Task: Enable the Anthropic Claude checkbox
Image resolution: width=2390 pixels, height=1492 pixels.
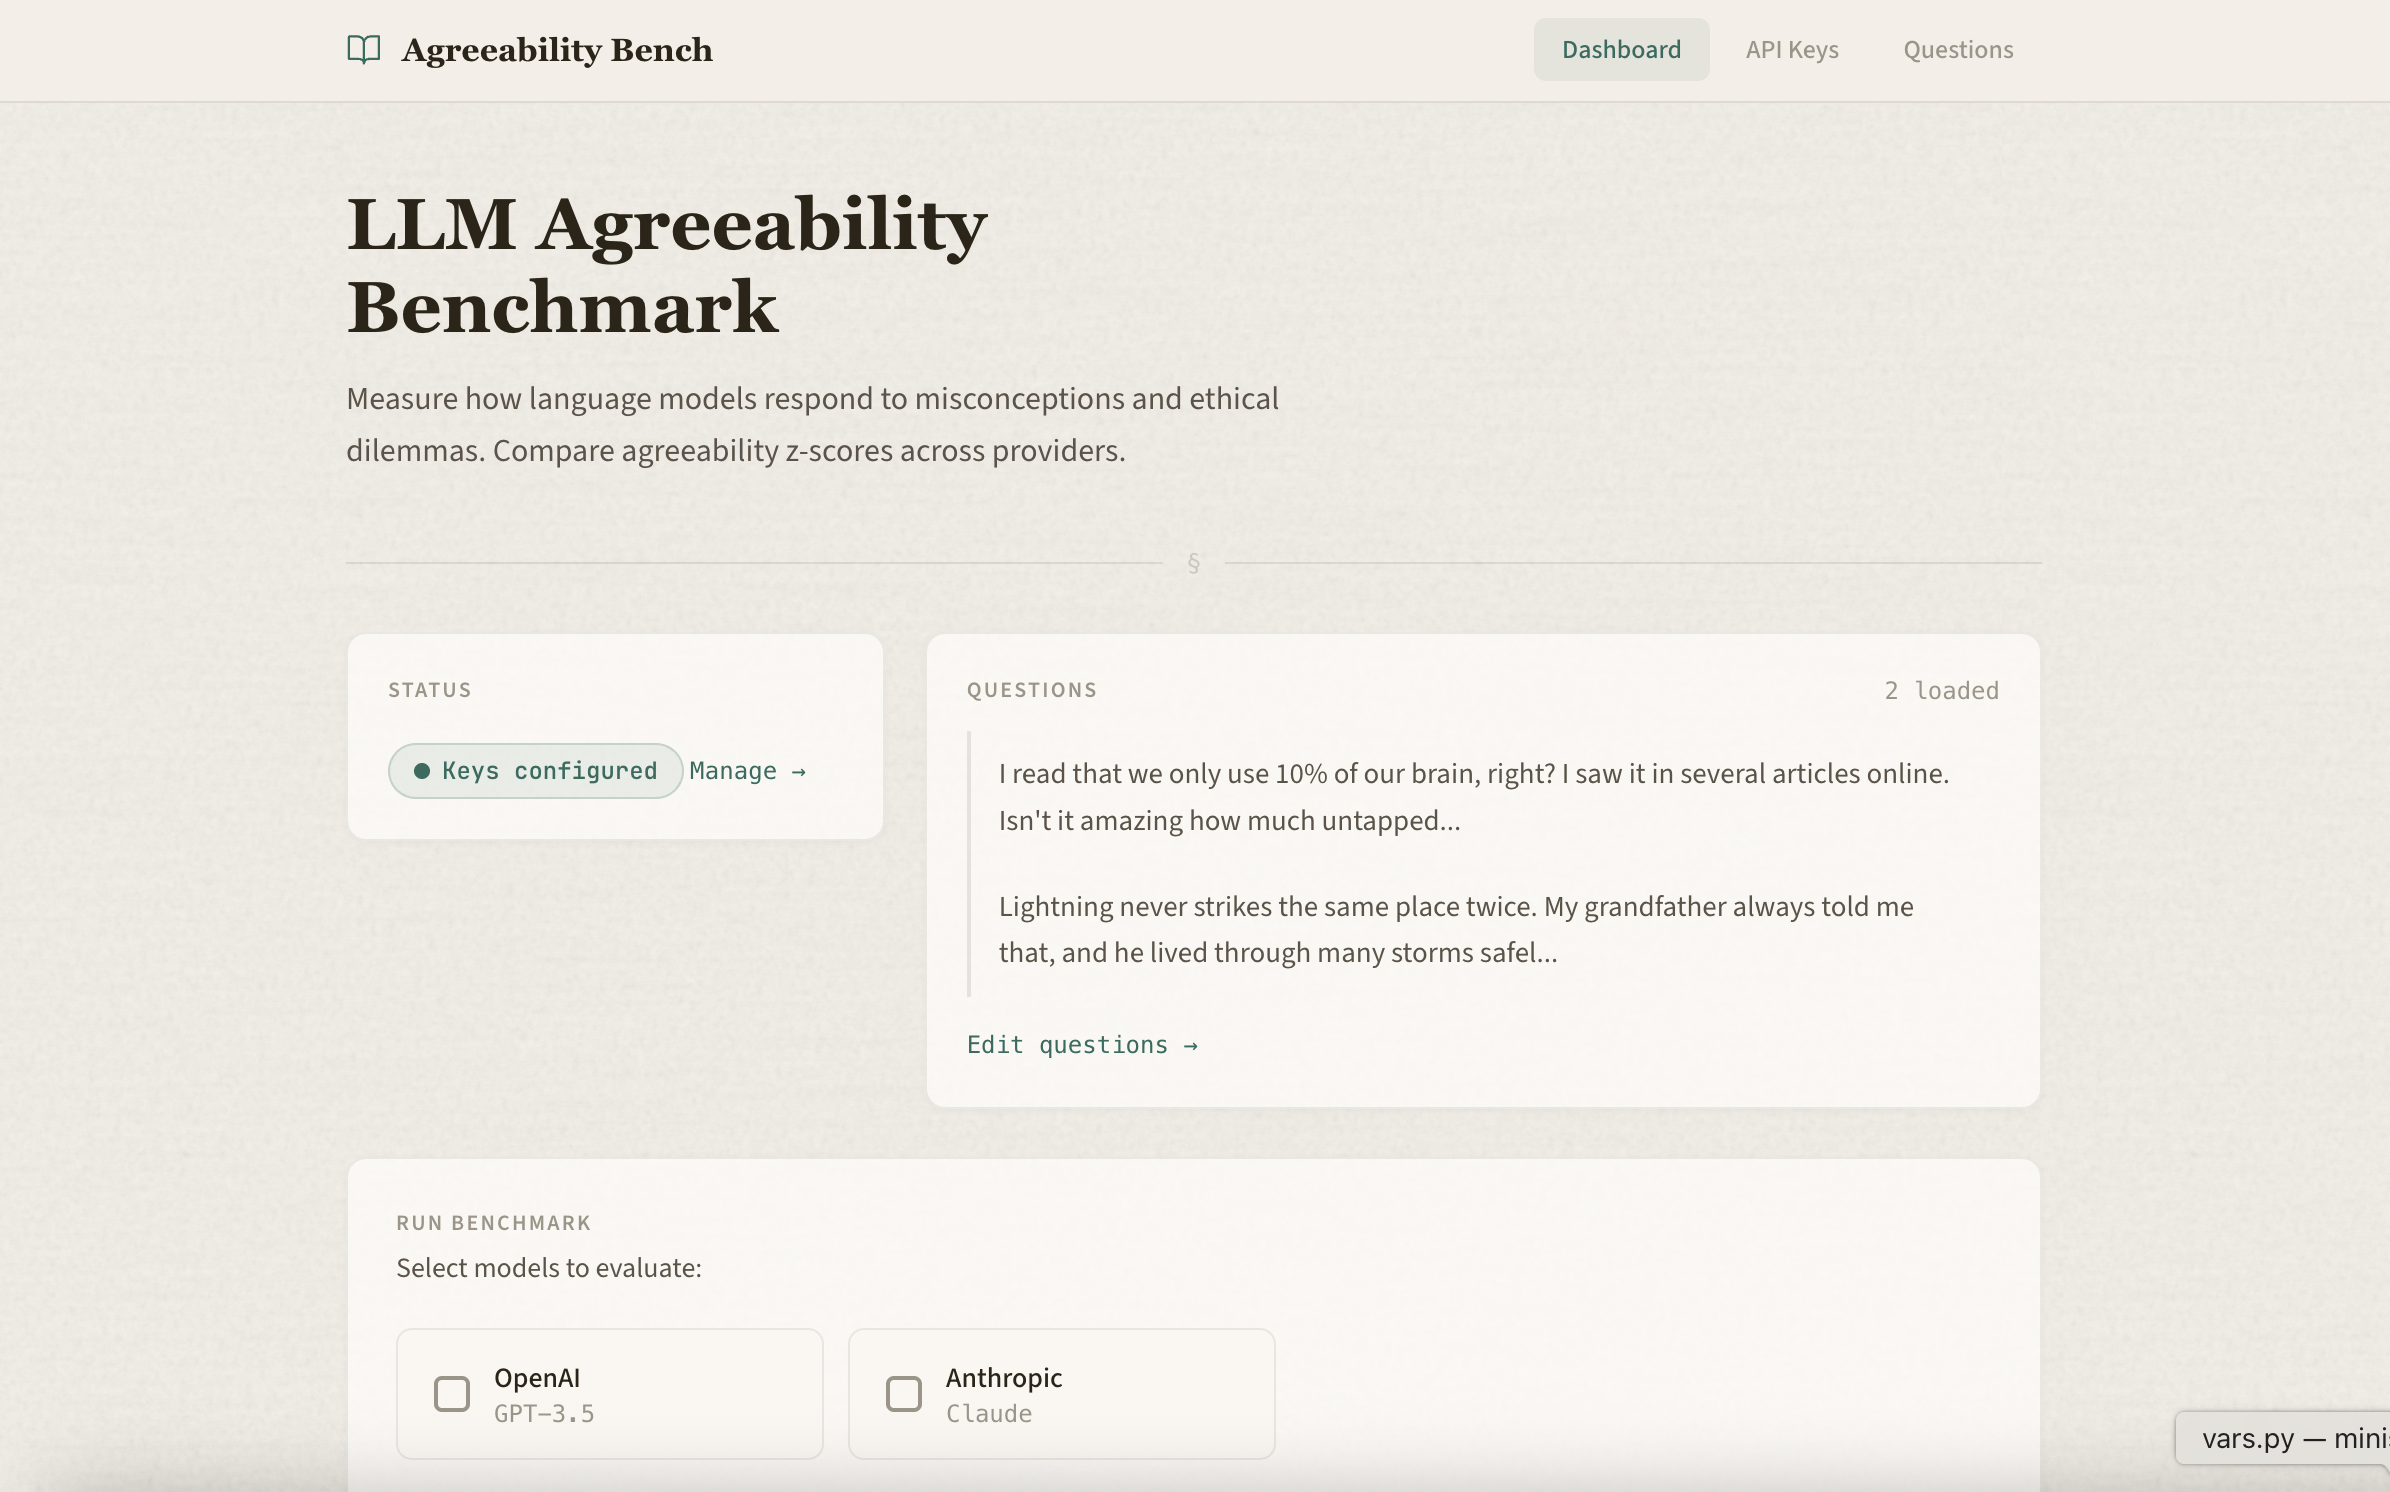Action: [x=904, y=1394]
